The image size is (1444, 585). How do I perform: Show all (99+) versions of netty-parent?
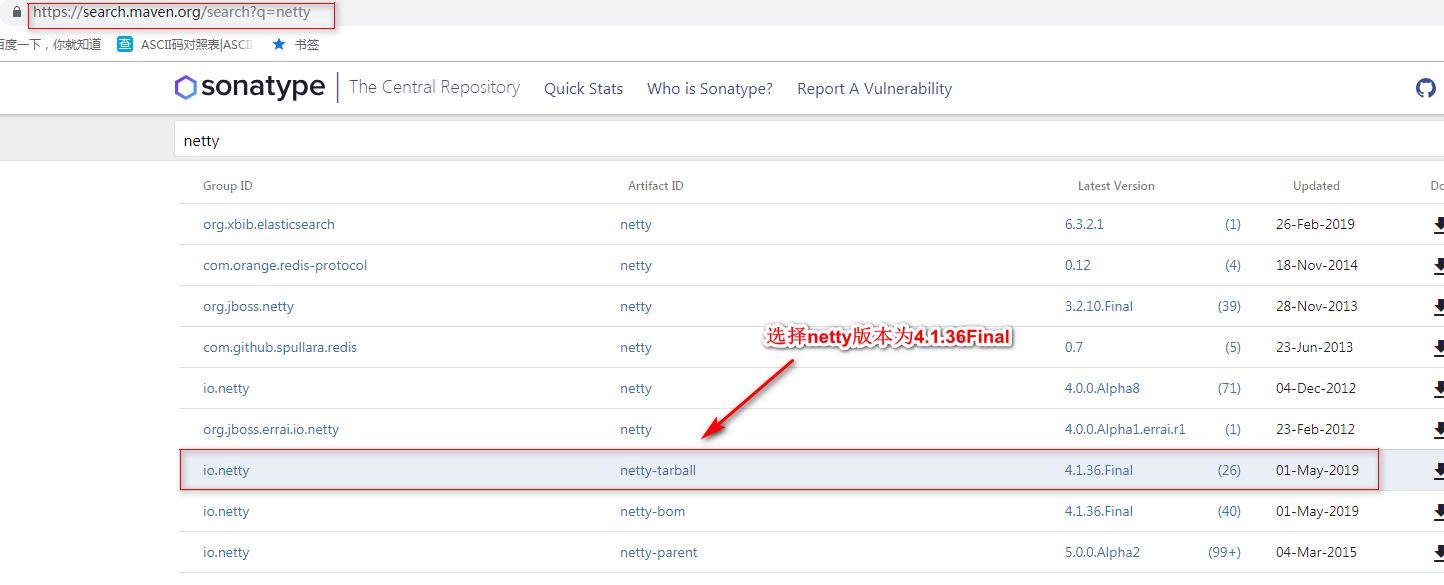[1224, 552]
